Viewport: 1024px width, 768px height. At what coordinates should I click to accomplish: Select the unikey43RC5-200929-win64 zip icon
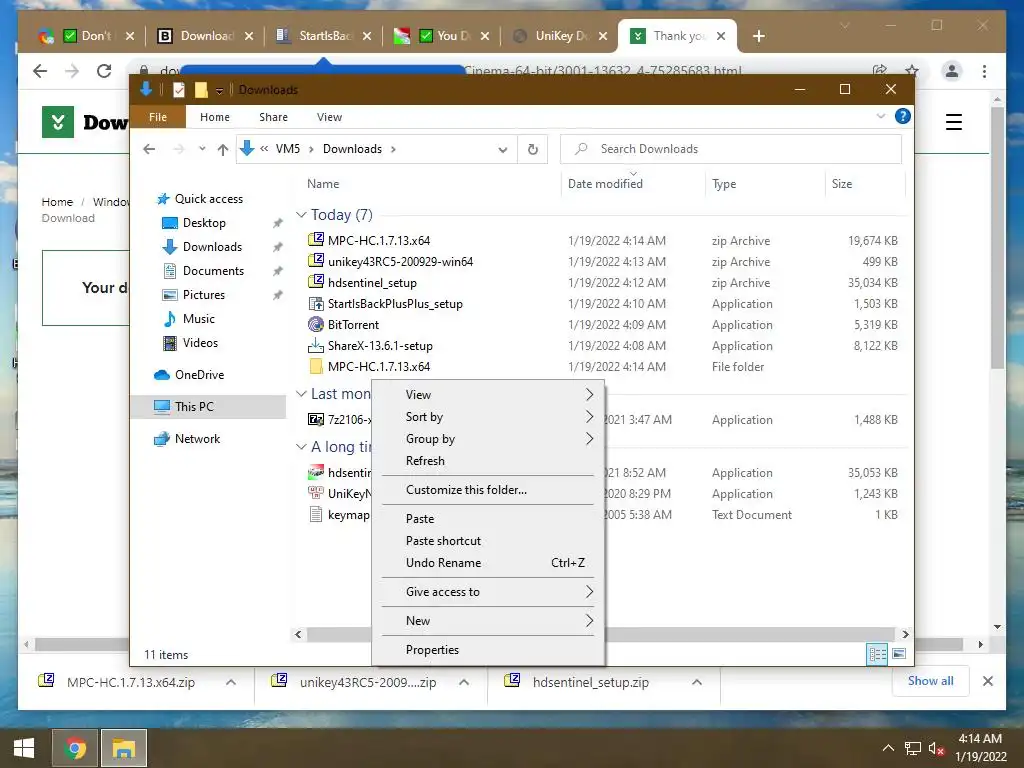tap(316, 261)
